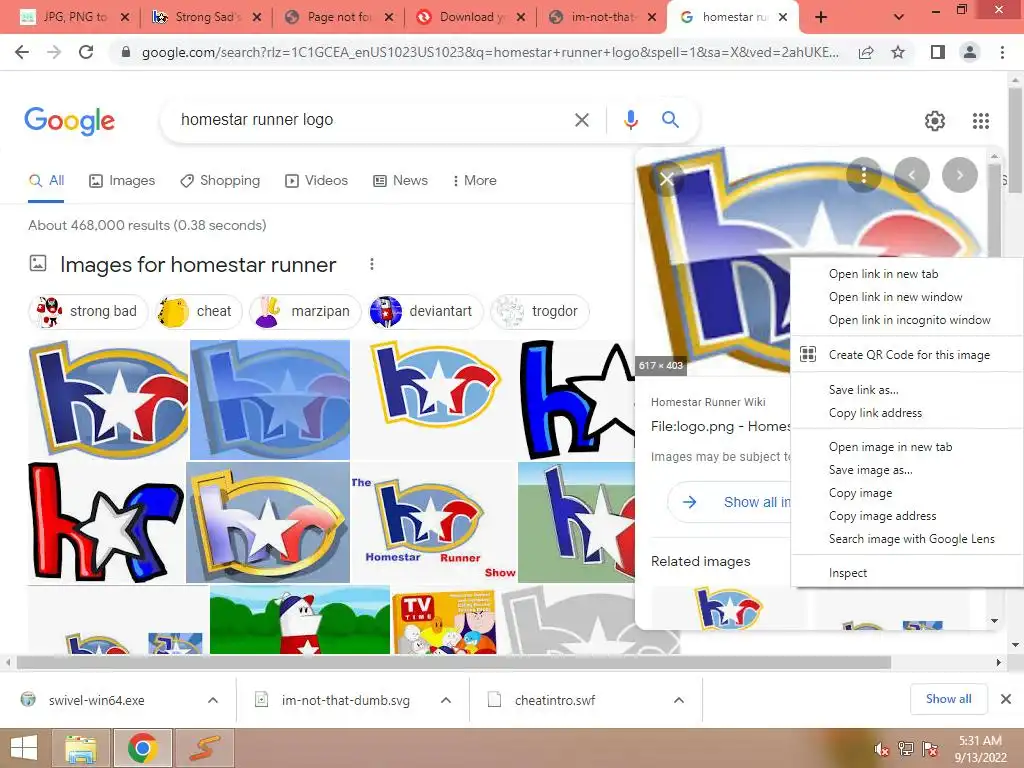Open the tab search dropdown arrow
The height and width of the screenshot is (768, 1024).
point(899,18)
